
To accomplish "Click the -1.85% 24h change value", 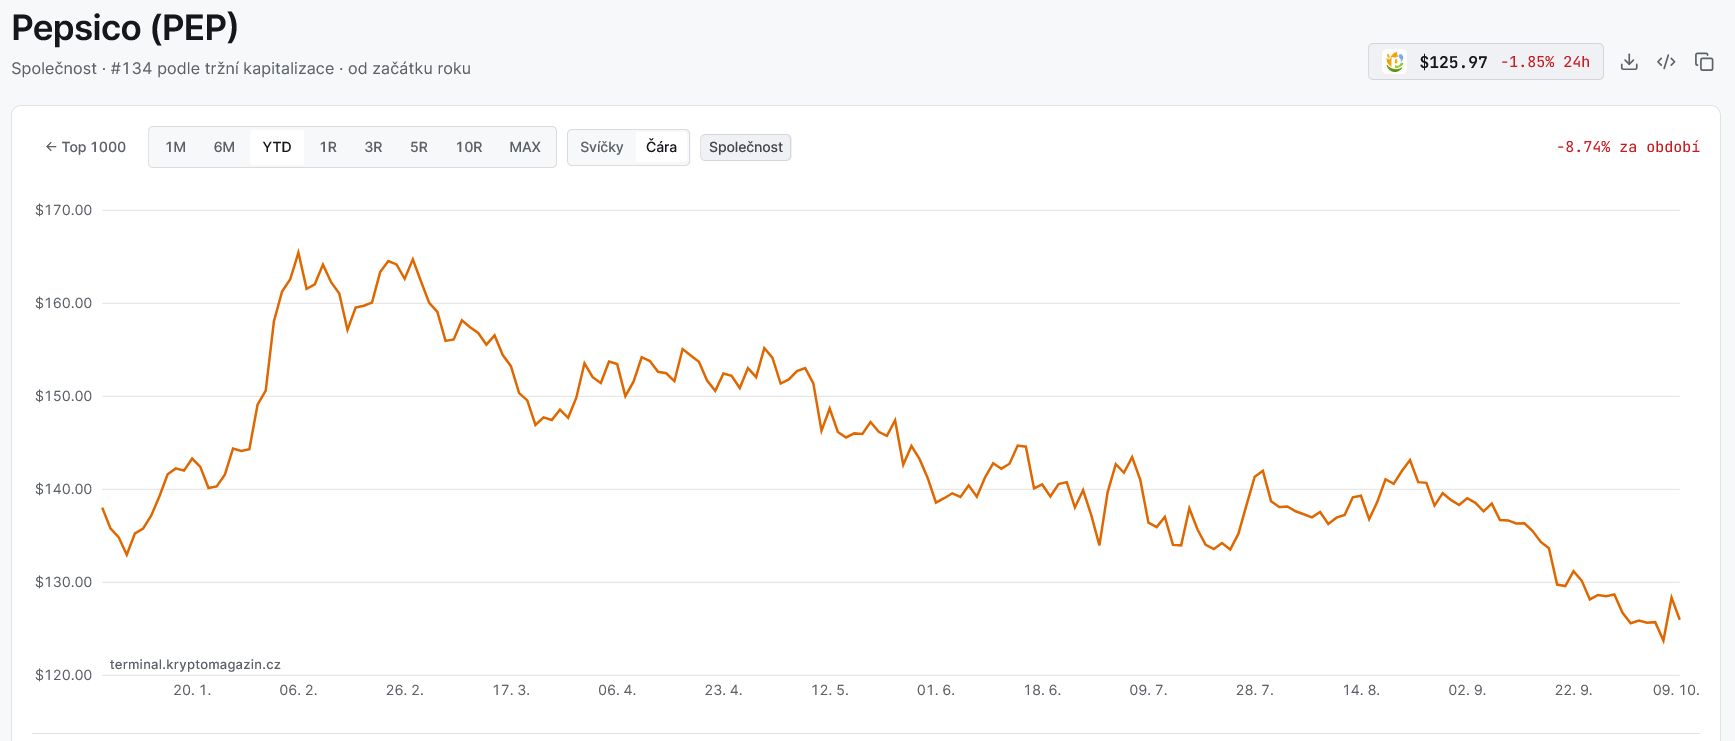I will click(x=1545, y=62).
